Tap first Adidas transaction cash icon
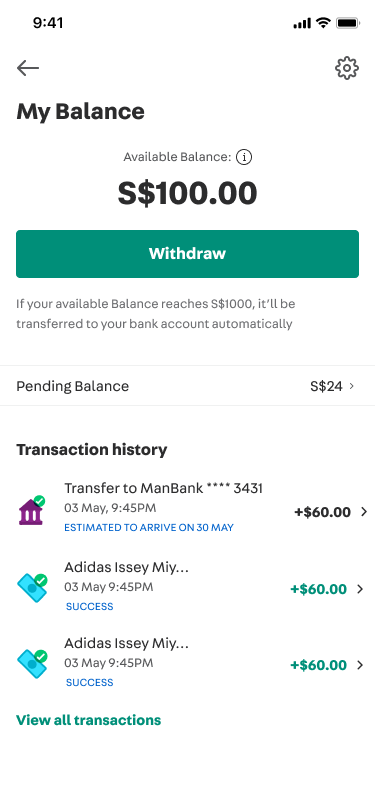 [32, 587]
